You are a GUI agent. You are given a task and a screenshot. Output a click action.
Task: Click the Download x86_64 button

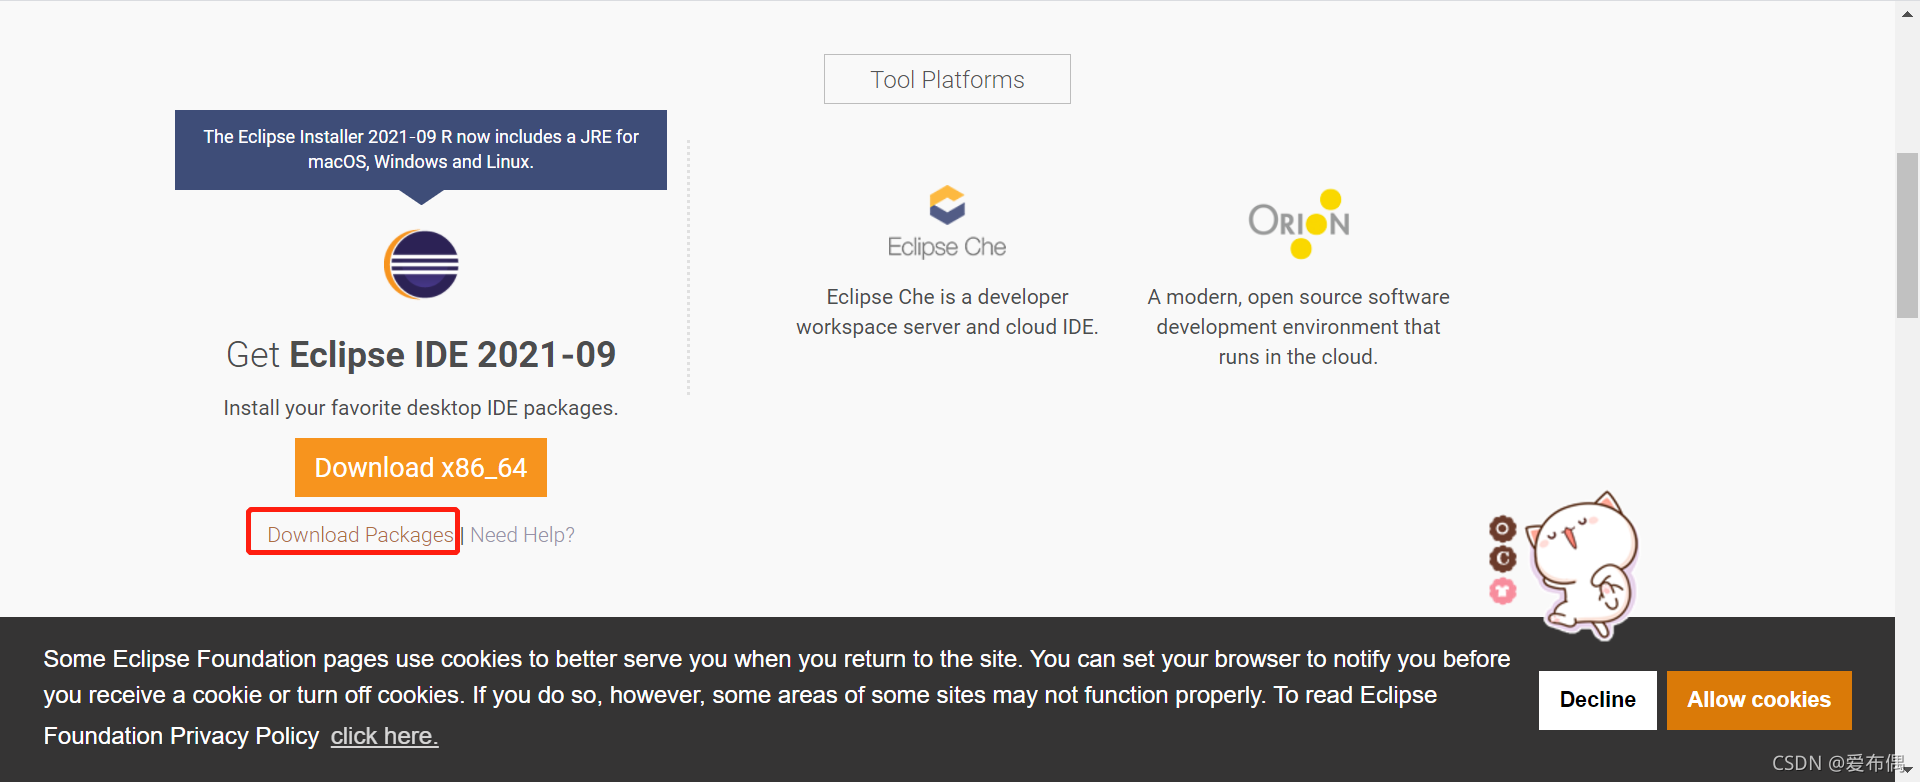[421, 467]
